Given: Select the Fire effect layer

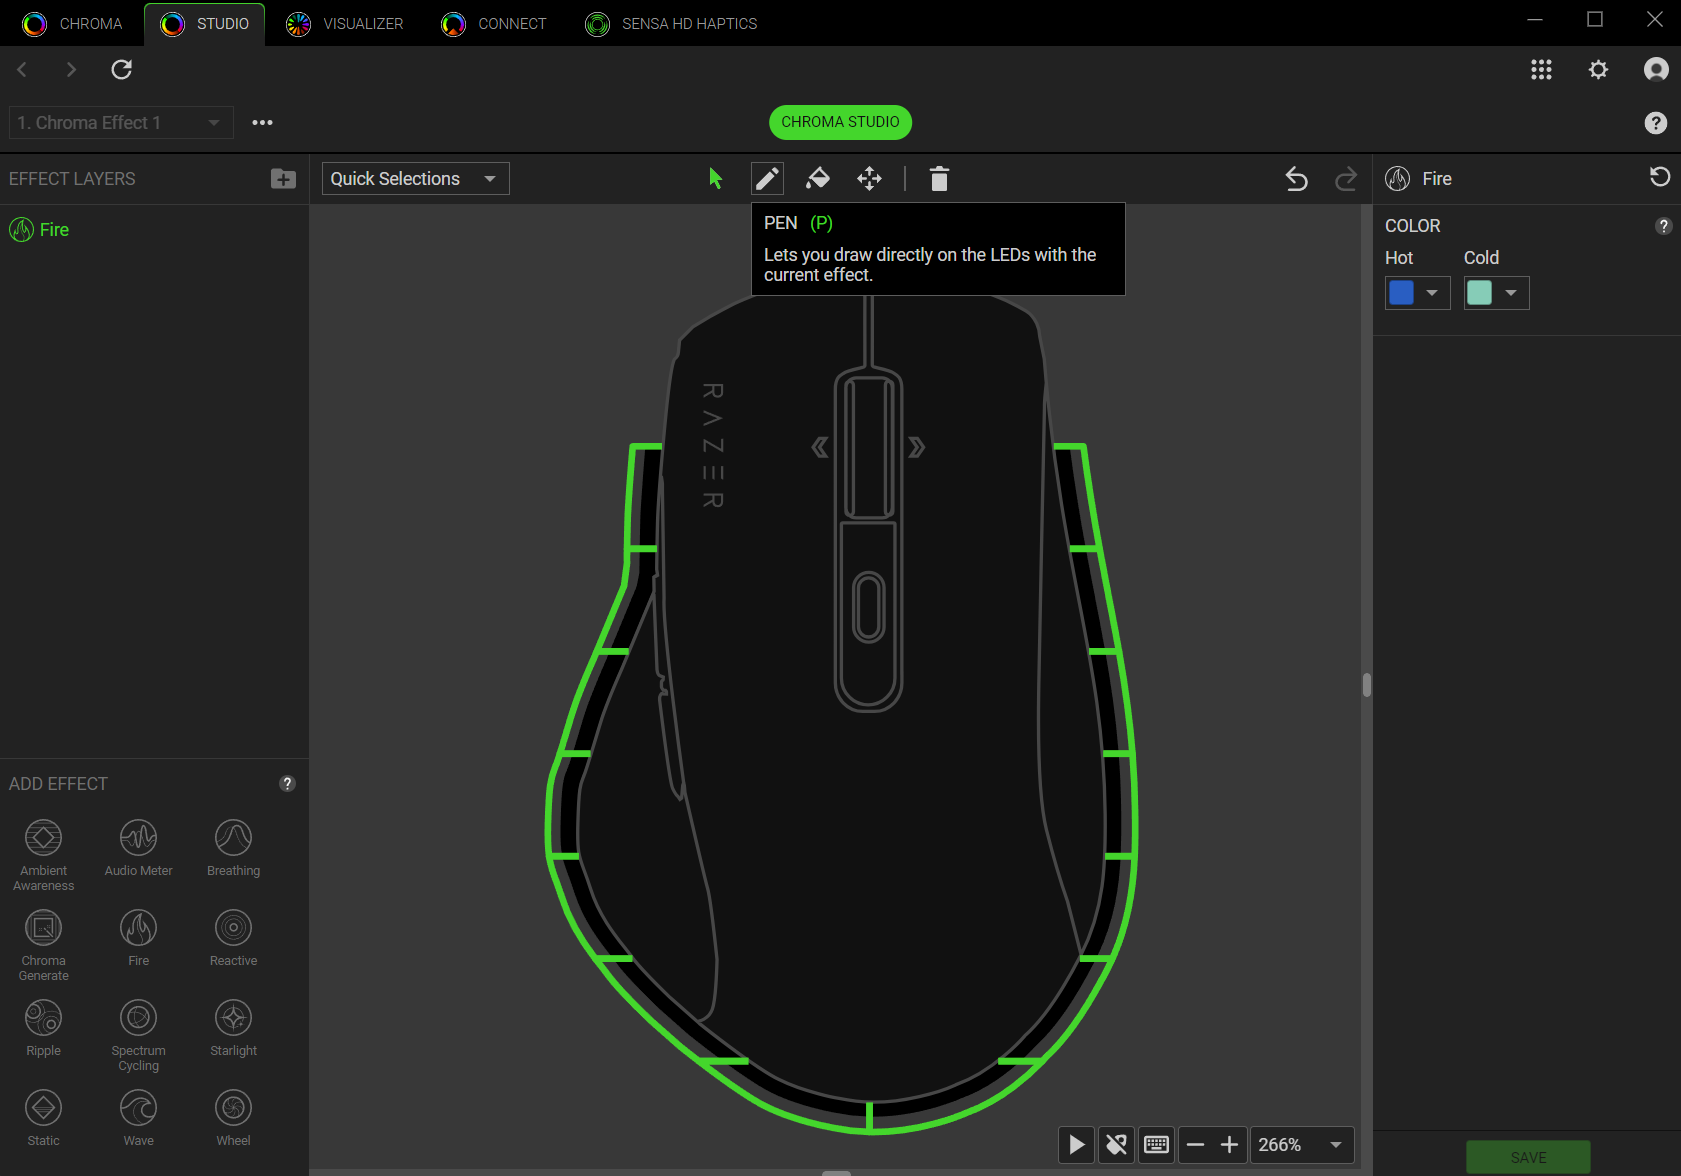Looking at the screenshot, I should 154,230.
